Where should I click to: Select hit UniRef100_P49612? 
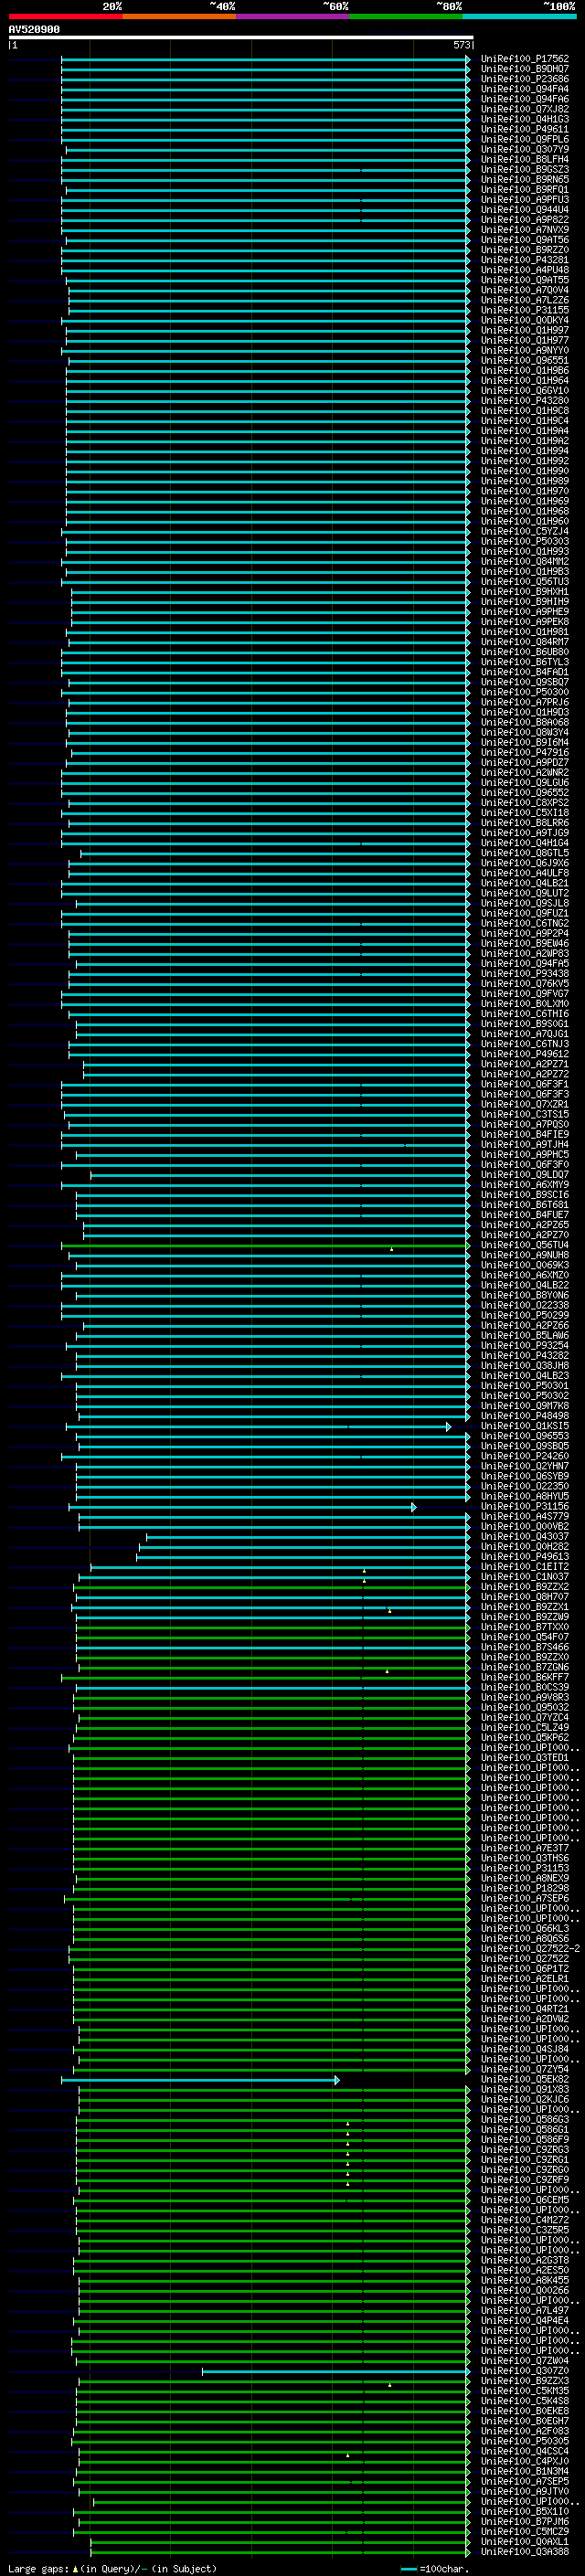click(524, 1054)
